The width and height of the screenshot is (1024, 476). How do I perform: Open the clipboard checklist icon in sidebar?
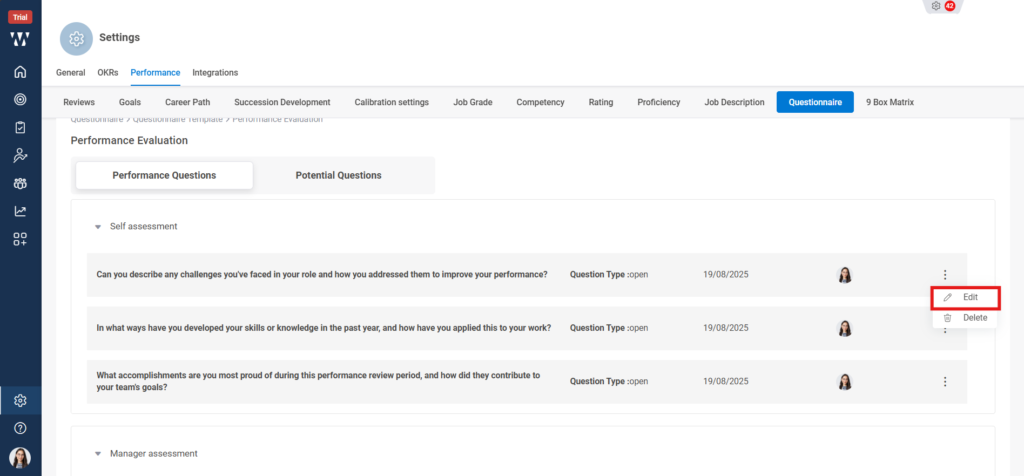coord(20,127)
